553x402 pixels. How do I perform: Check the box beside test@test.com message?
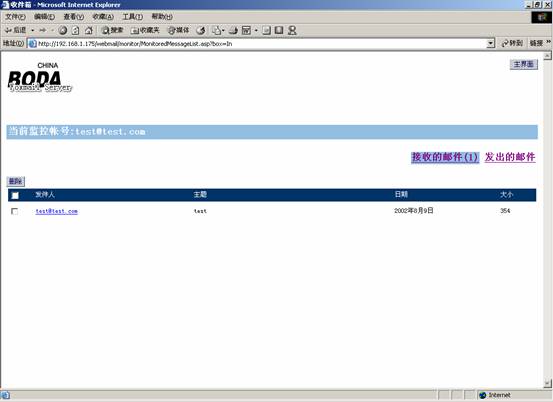[x=14, y=211]
